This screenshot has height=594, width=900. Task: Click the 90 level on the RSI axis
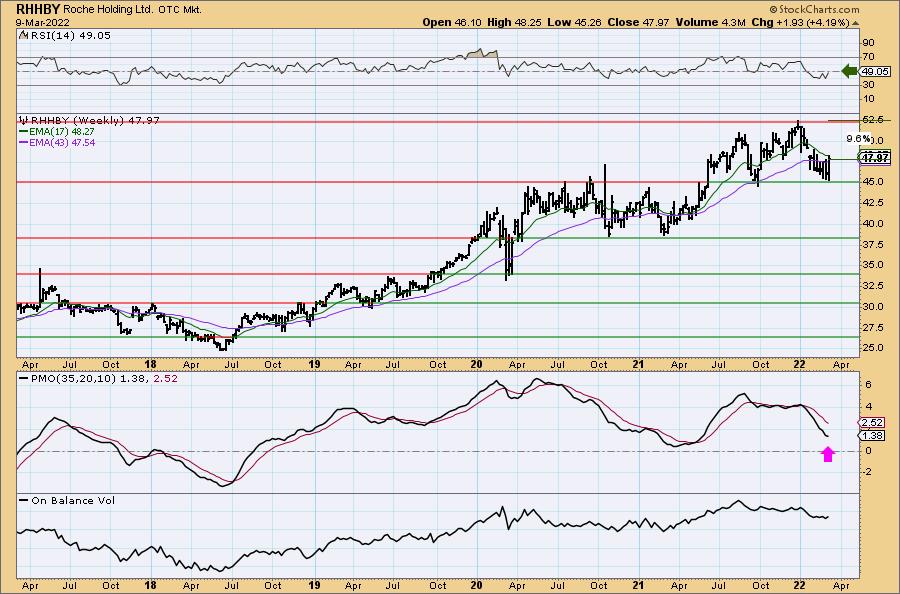tap(868, 43)
